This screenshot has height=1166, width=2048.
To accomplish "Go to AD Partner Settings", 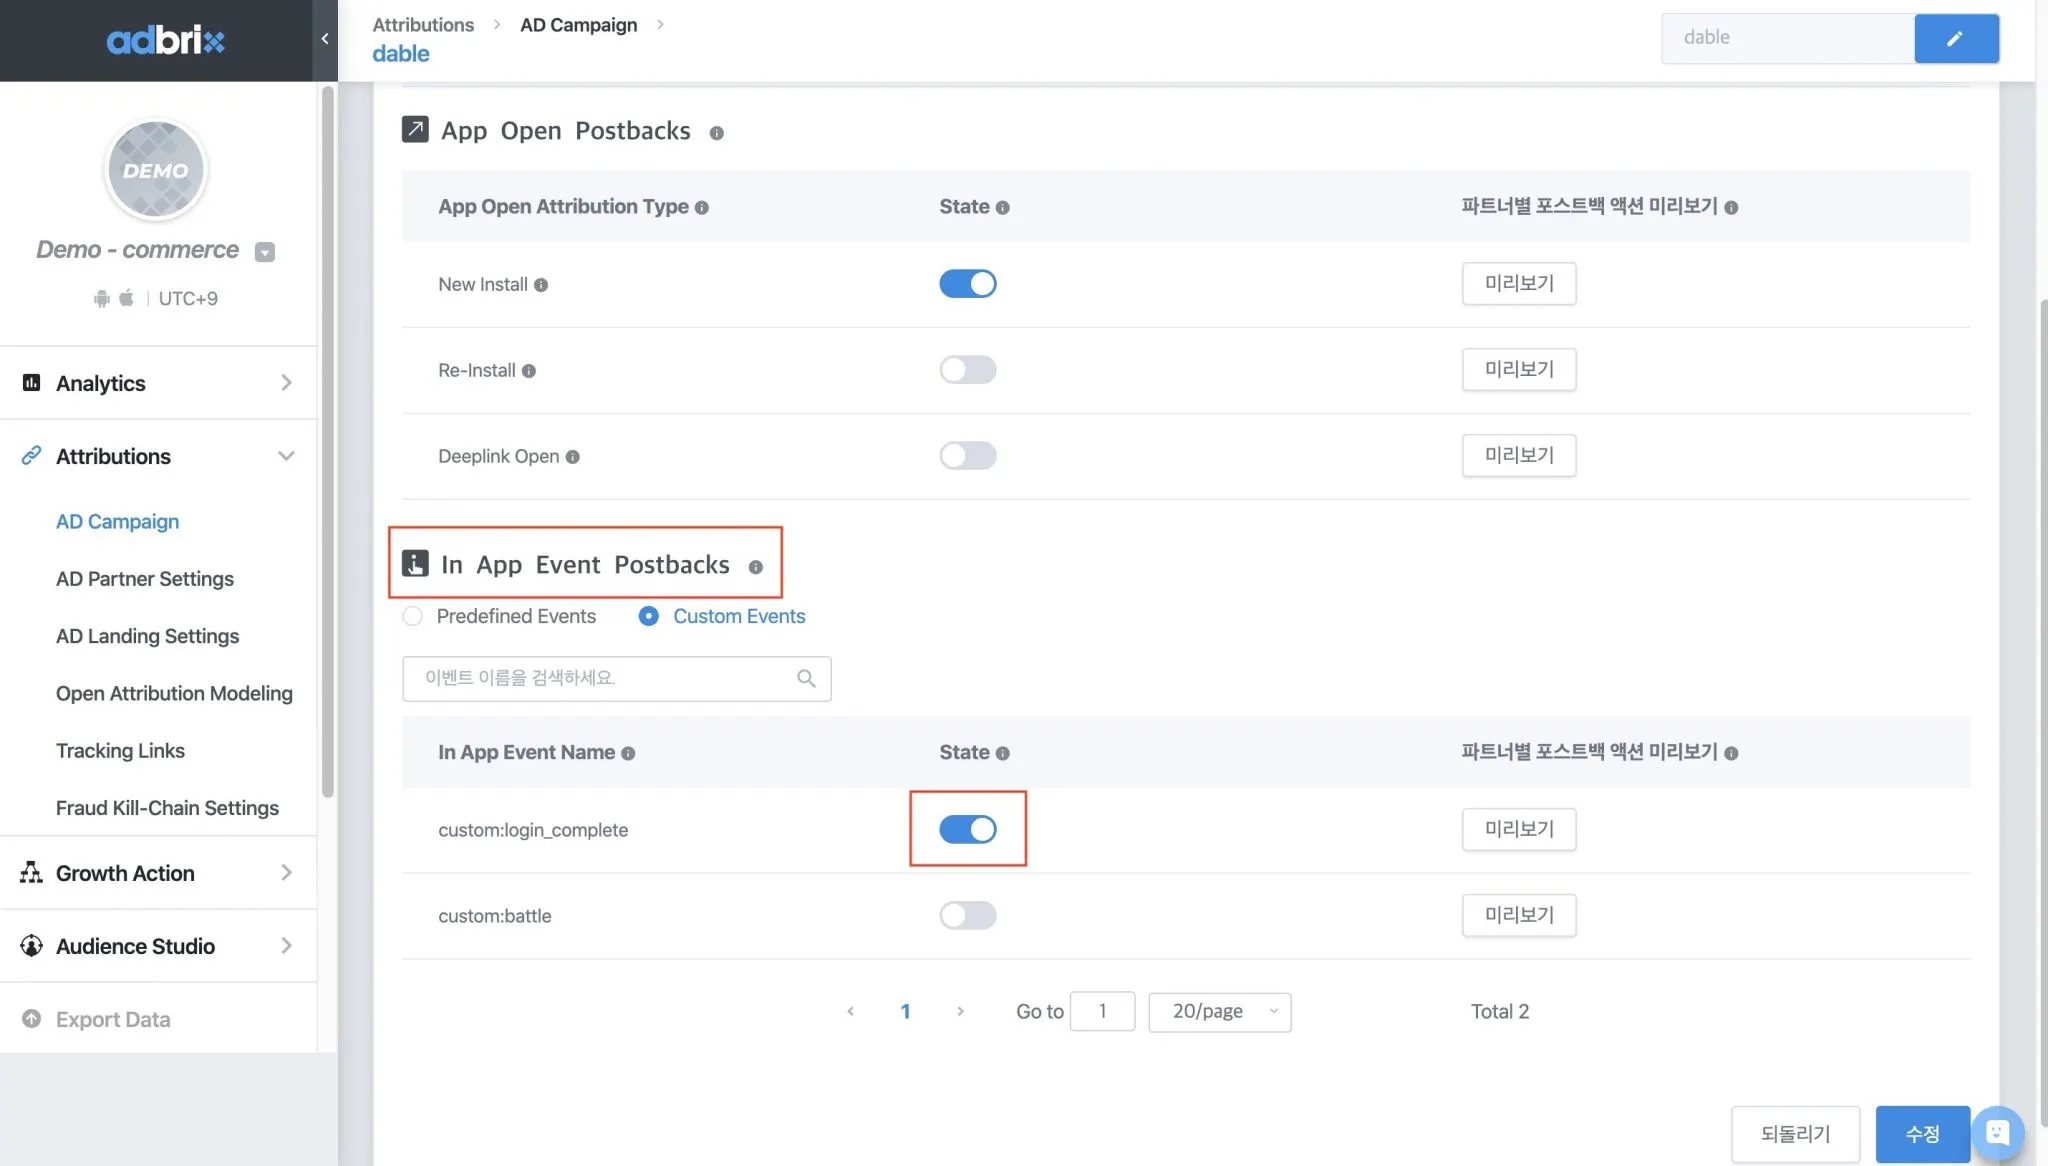I will 144,579.
